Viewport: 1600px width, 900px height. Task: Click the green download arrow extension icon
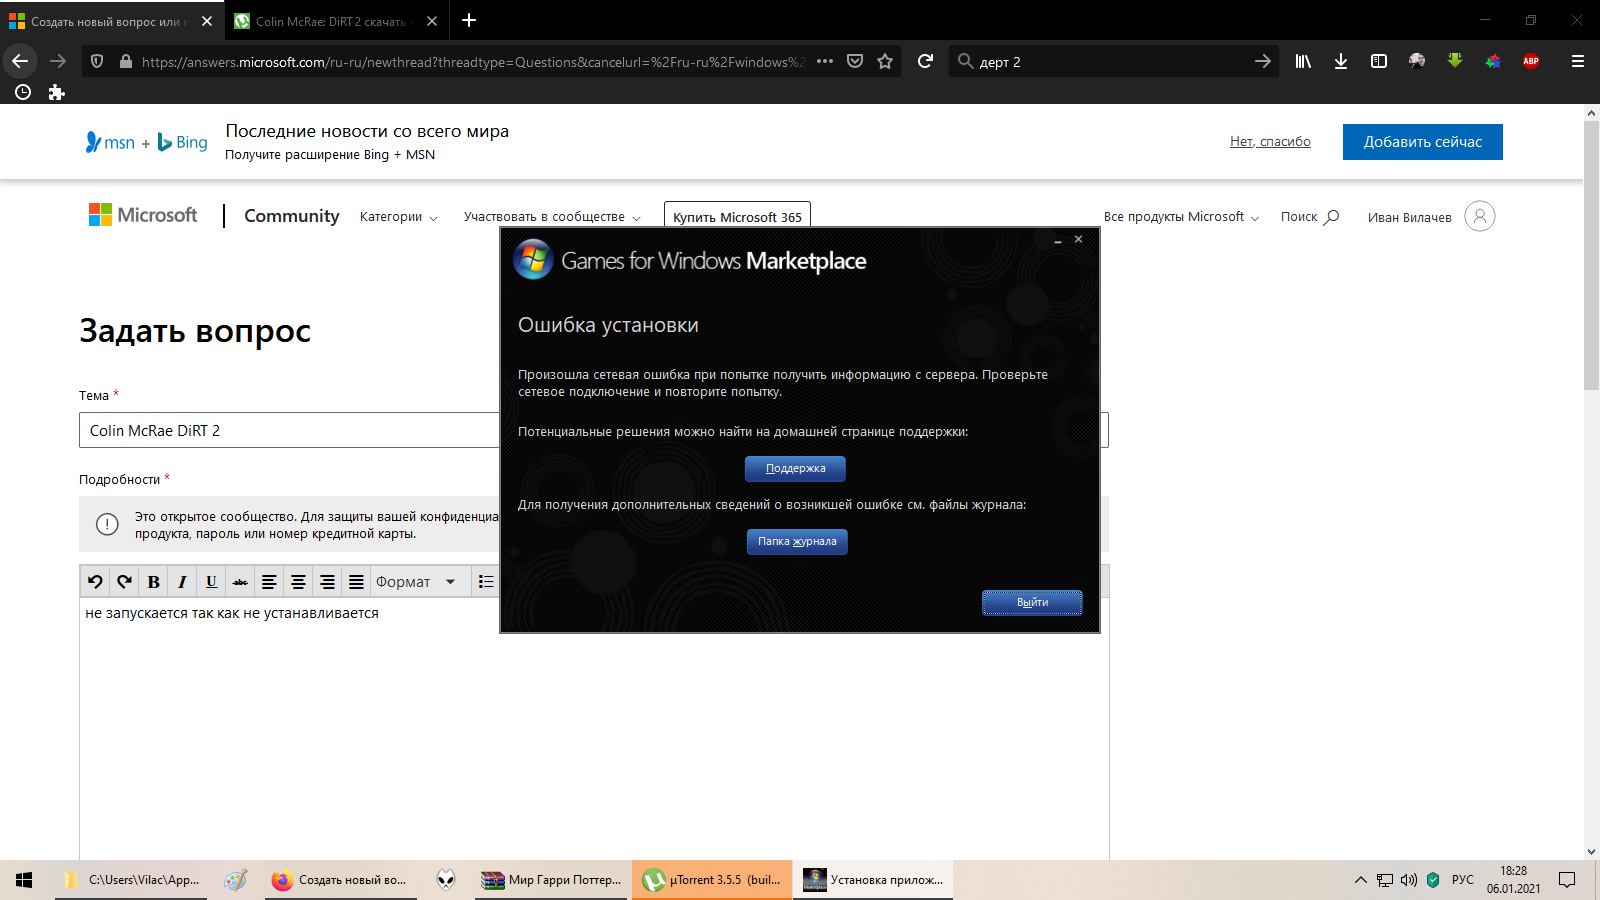tap(1455, 61)
